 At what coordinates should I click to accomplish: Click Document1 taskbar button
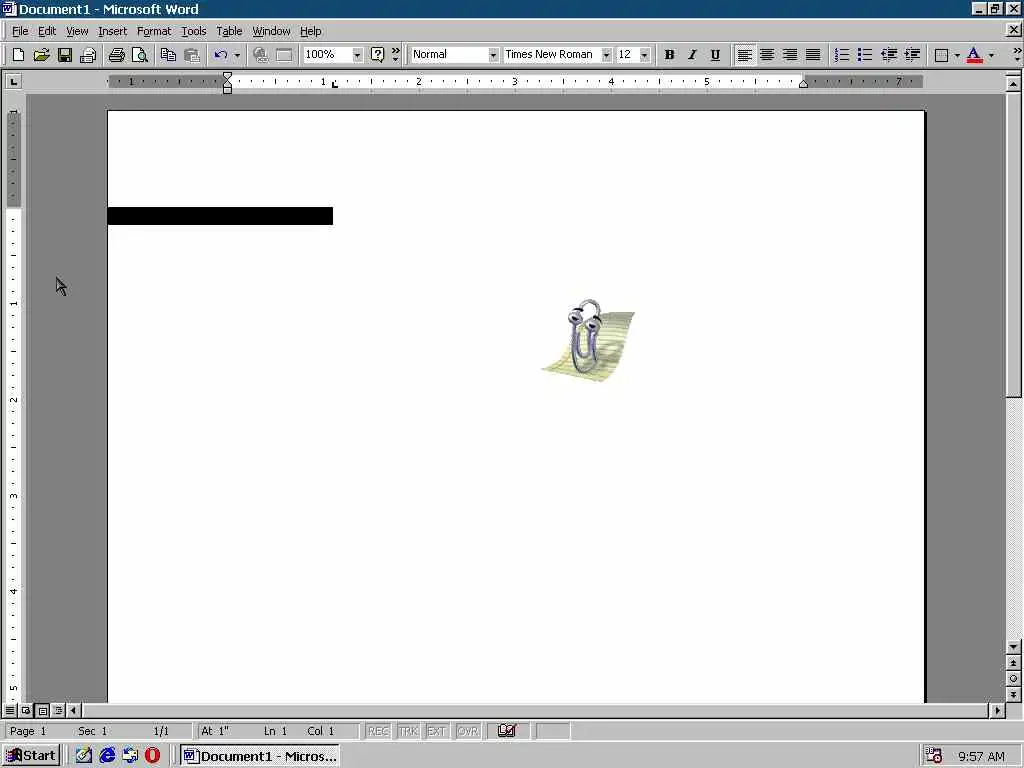[x=260, y=756]
